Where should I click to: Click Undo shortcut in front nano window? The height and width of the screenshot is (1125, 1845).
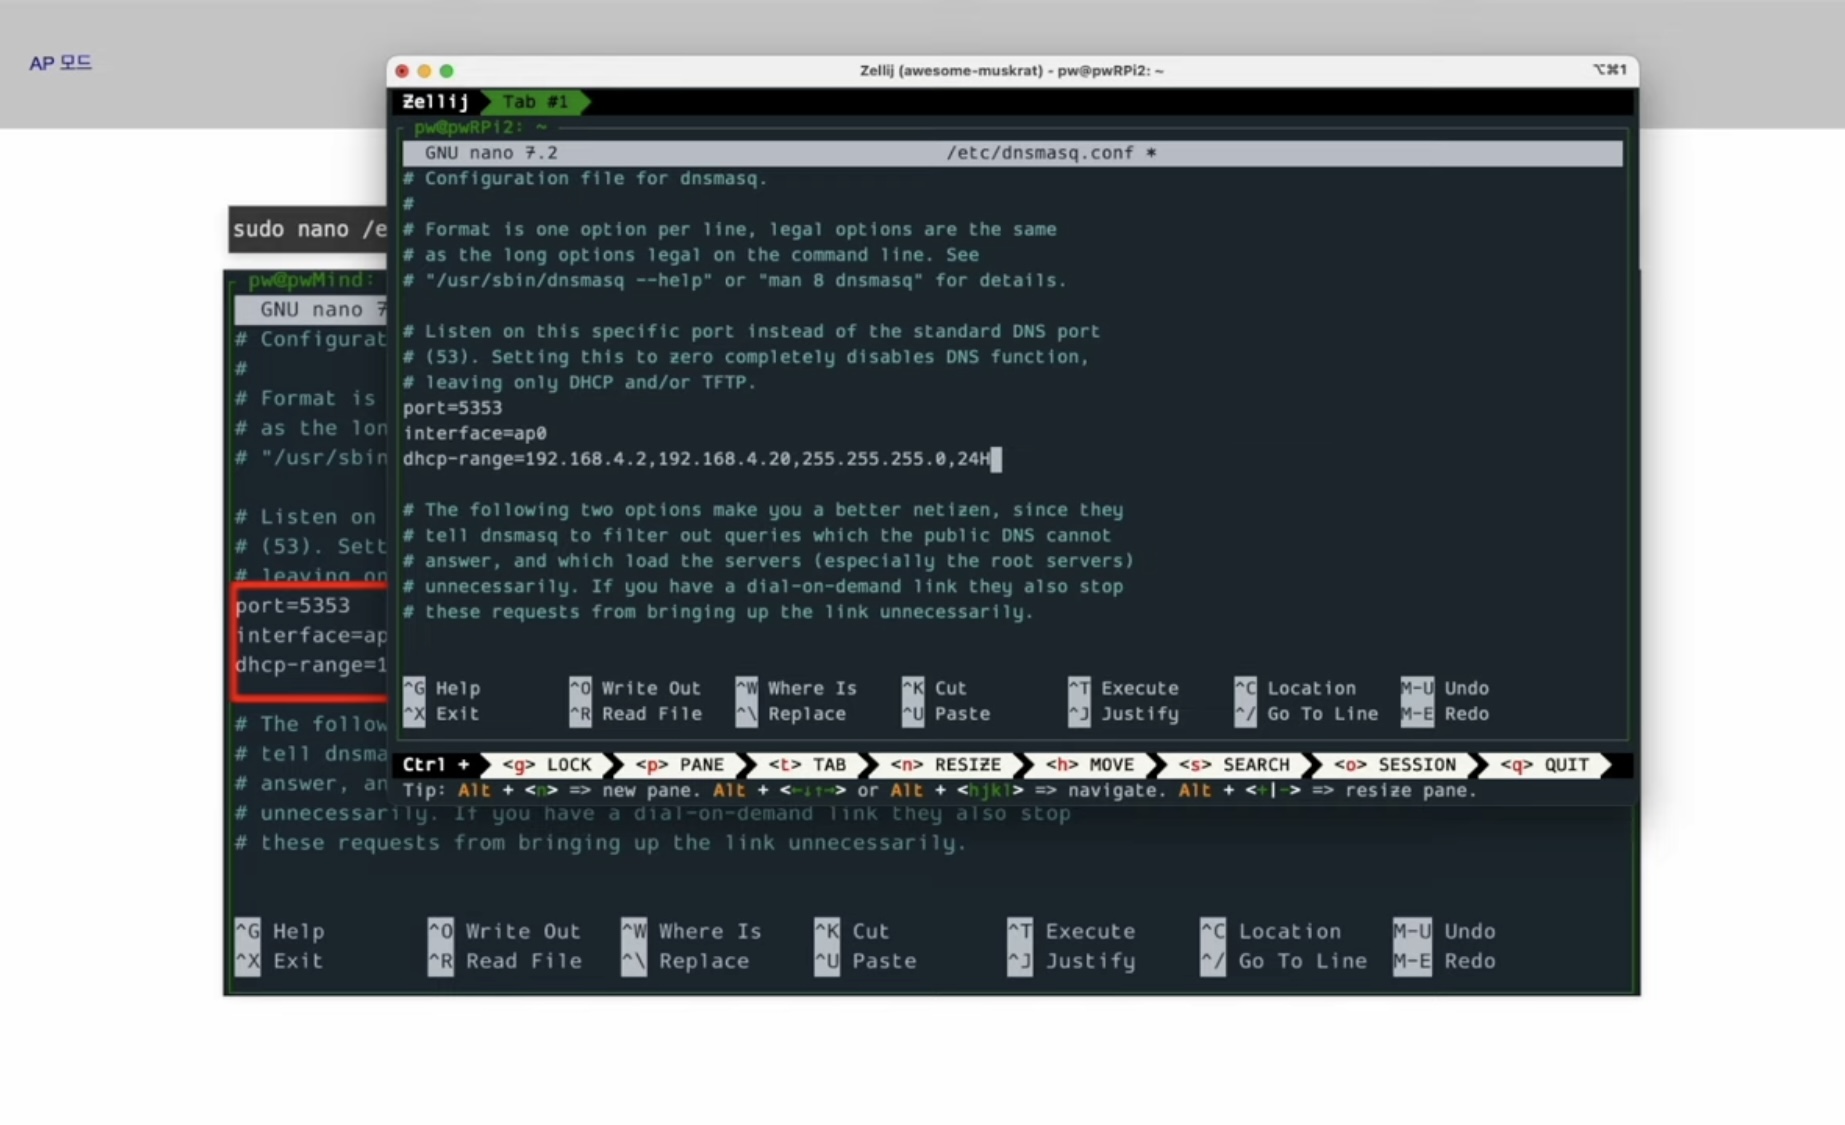[1445, 688]
